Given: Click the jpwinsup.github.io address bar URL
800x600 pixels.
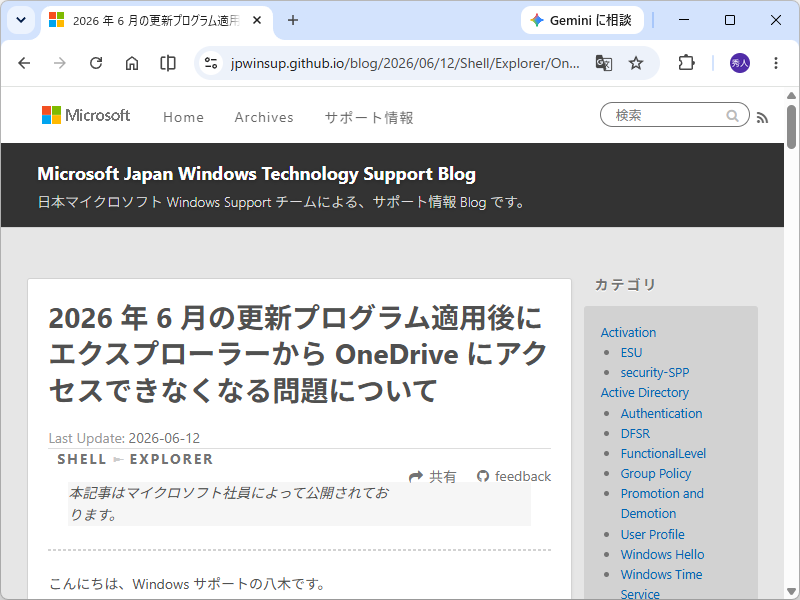Looking at the screenshot, I should (405, 63).
